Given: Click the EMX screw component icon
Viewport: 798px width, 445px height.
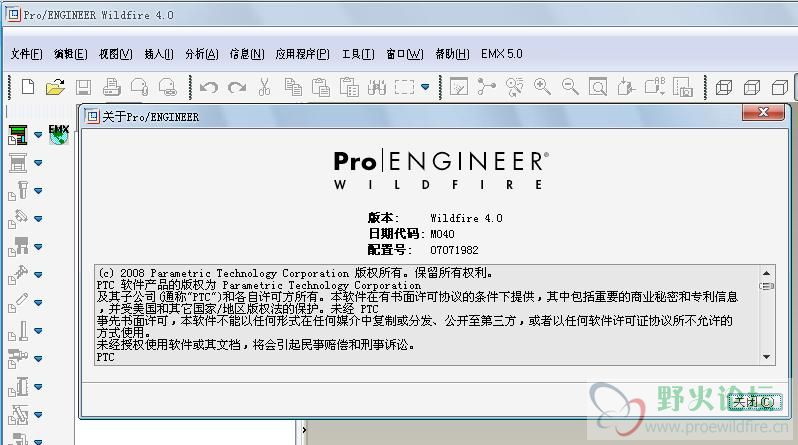Looking at the screenshot, I should pos(18,191).
